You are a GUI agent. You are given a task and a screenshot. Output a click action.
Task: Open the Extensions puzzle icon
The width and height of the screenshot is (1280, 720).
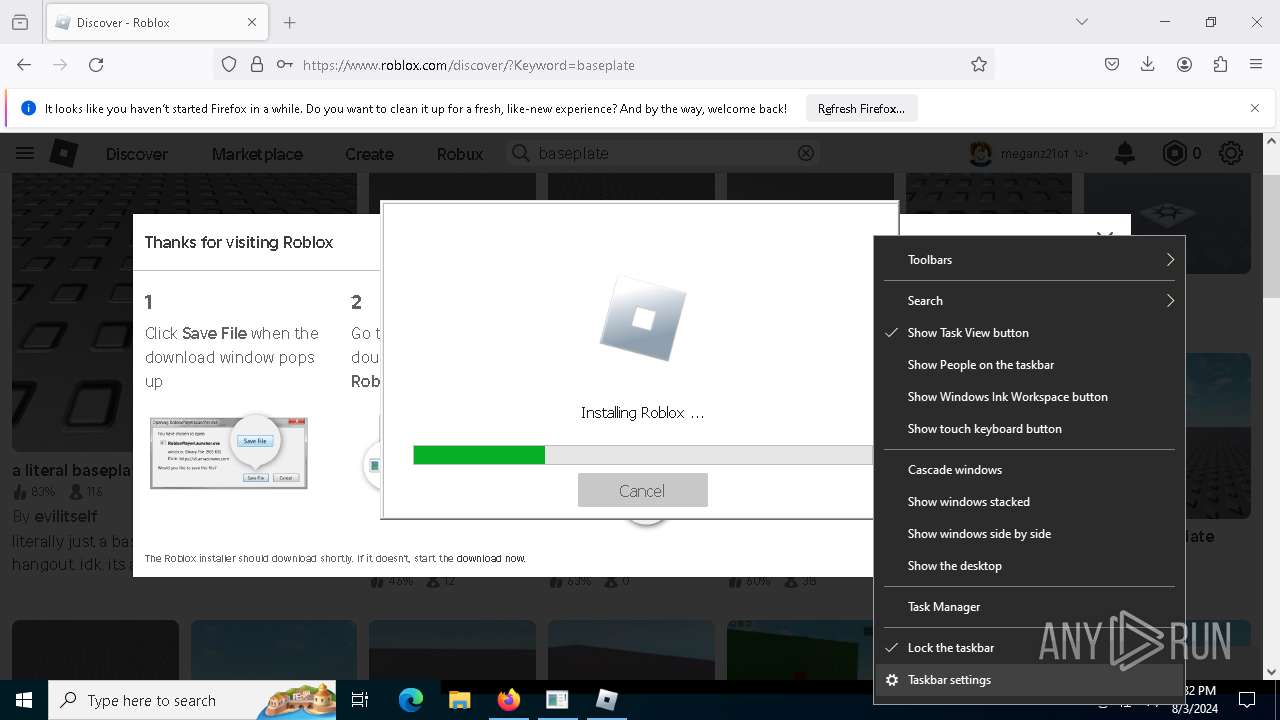1220,64
